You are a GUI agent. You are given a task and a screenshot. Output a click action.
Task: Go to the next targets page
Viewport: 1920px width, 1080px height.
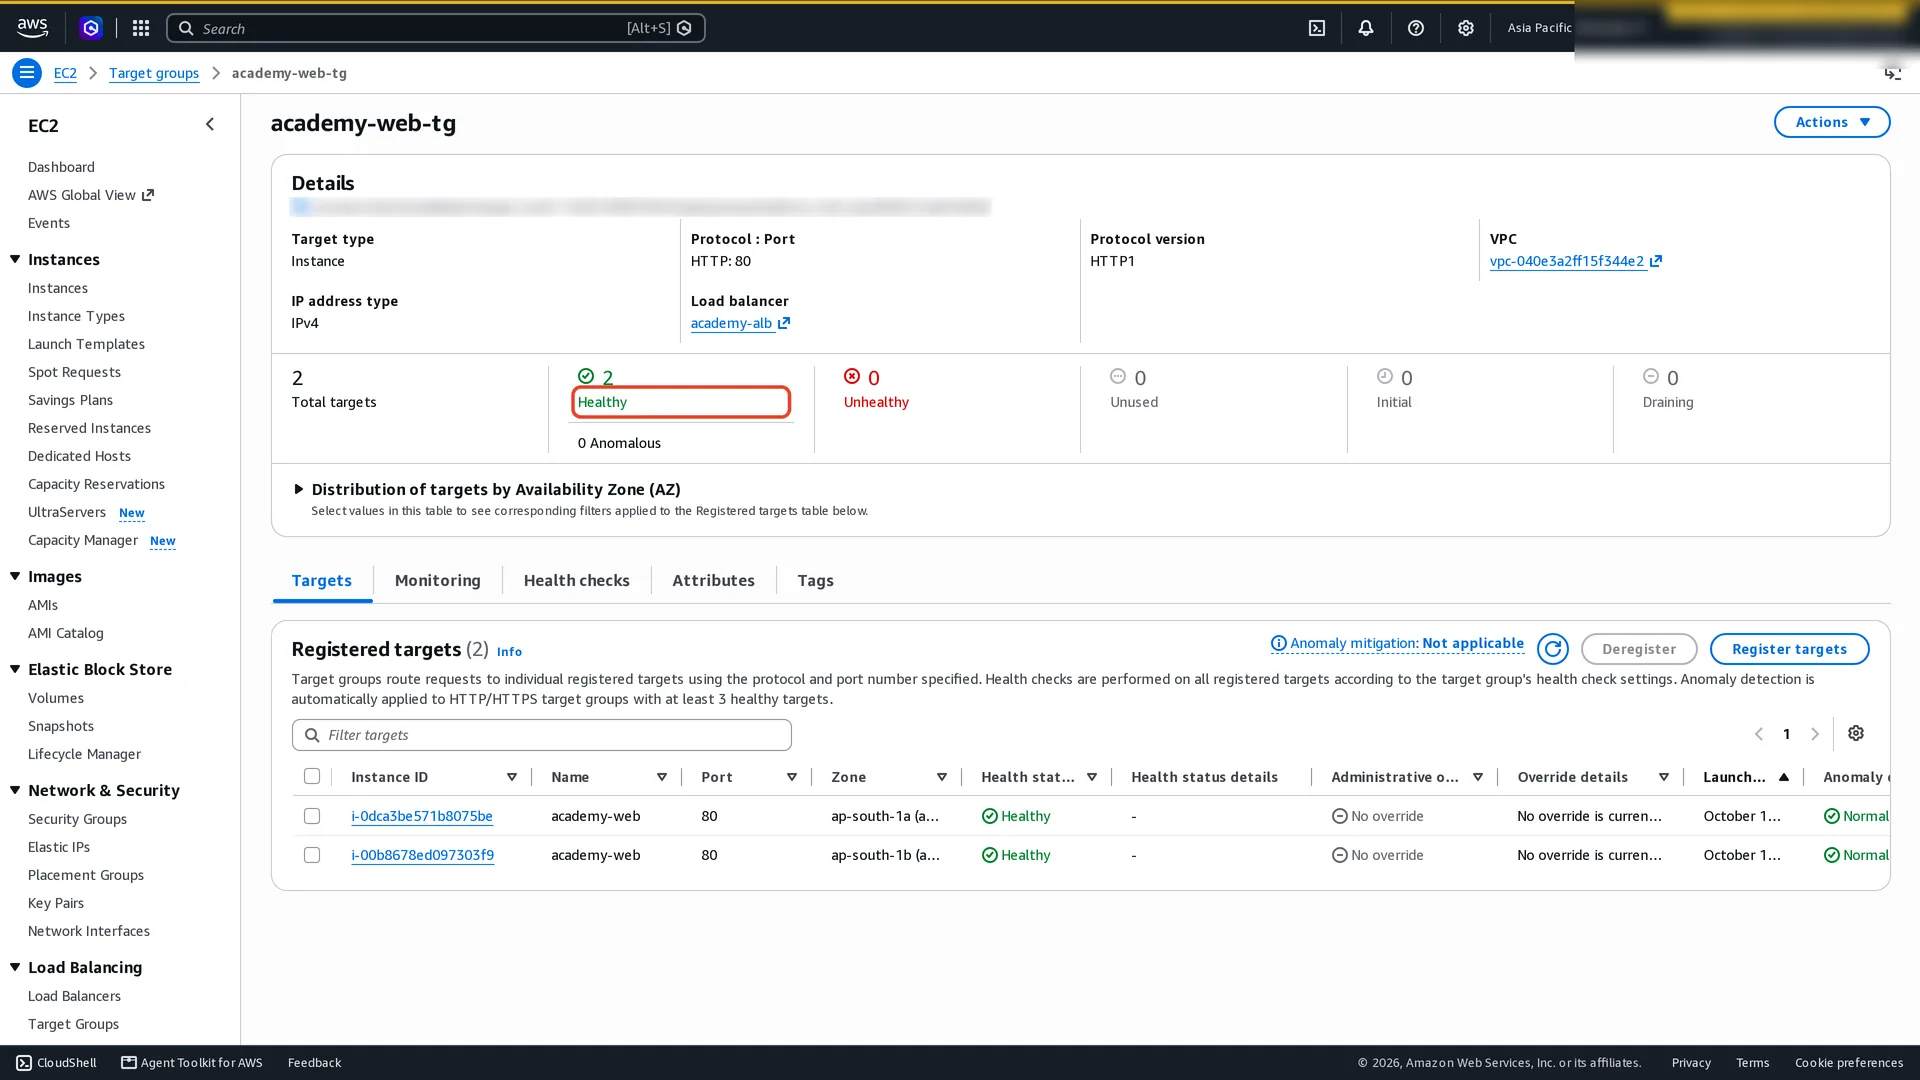[1815, 734]
